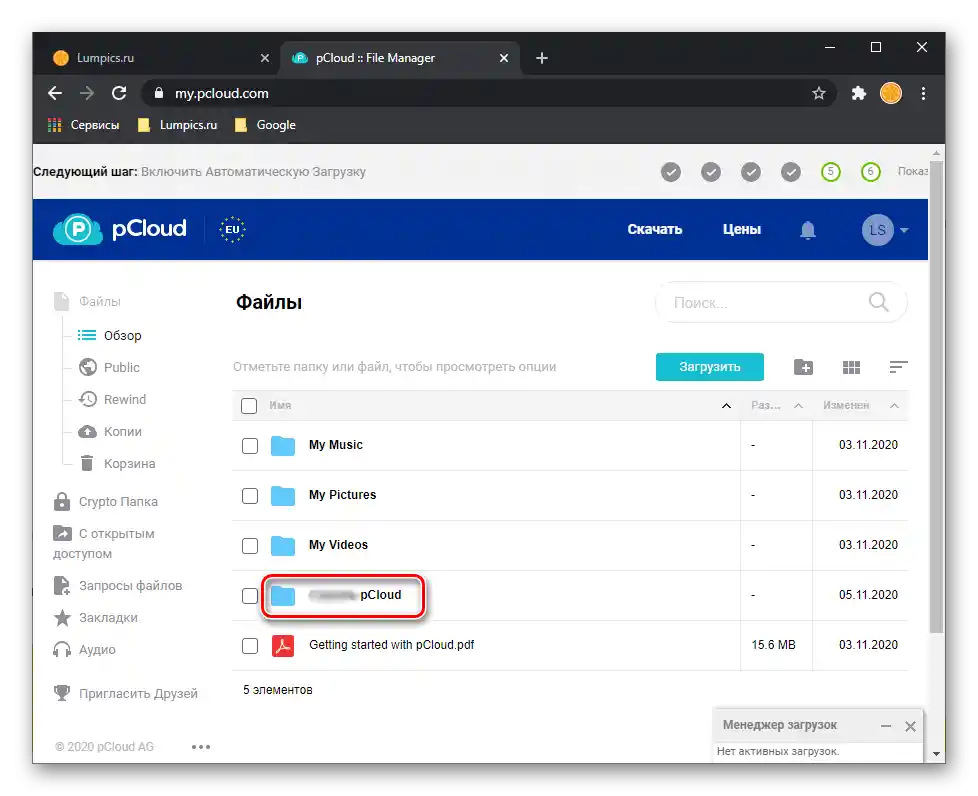Open the Сервисы bookmark
Image resolution: width=978 pixels, height=796 pixels.
[x=84, y=125]
